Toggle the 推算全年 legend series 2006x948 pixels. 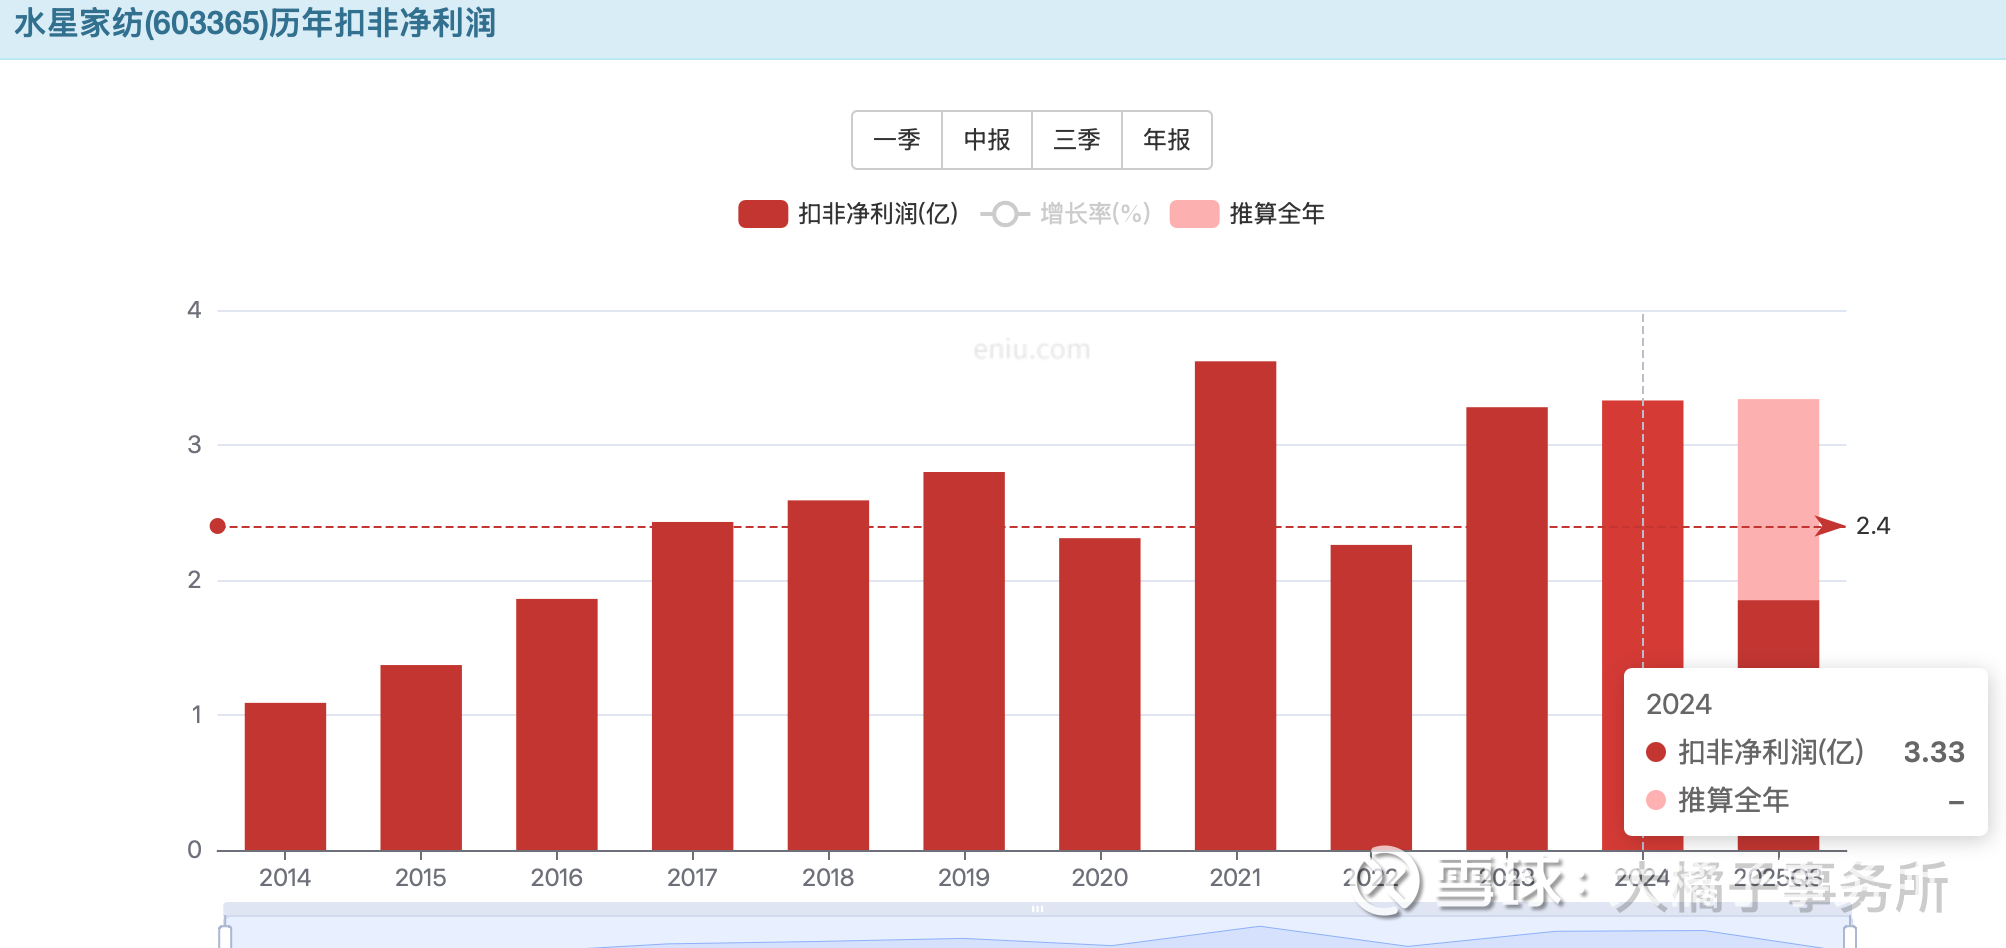click(1247, 214)
